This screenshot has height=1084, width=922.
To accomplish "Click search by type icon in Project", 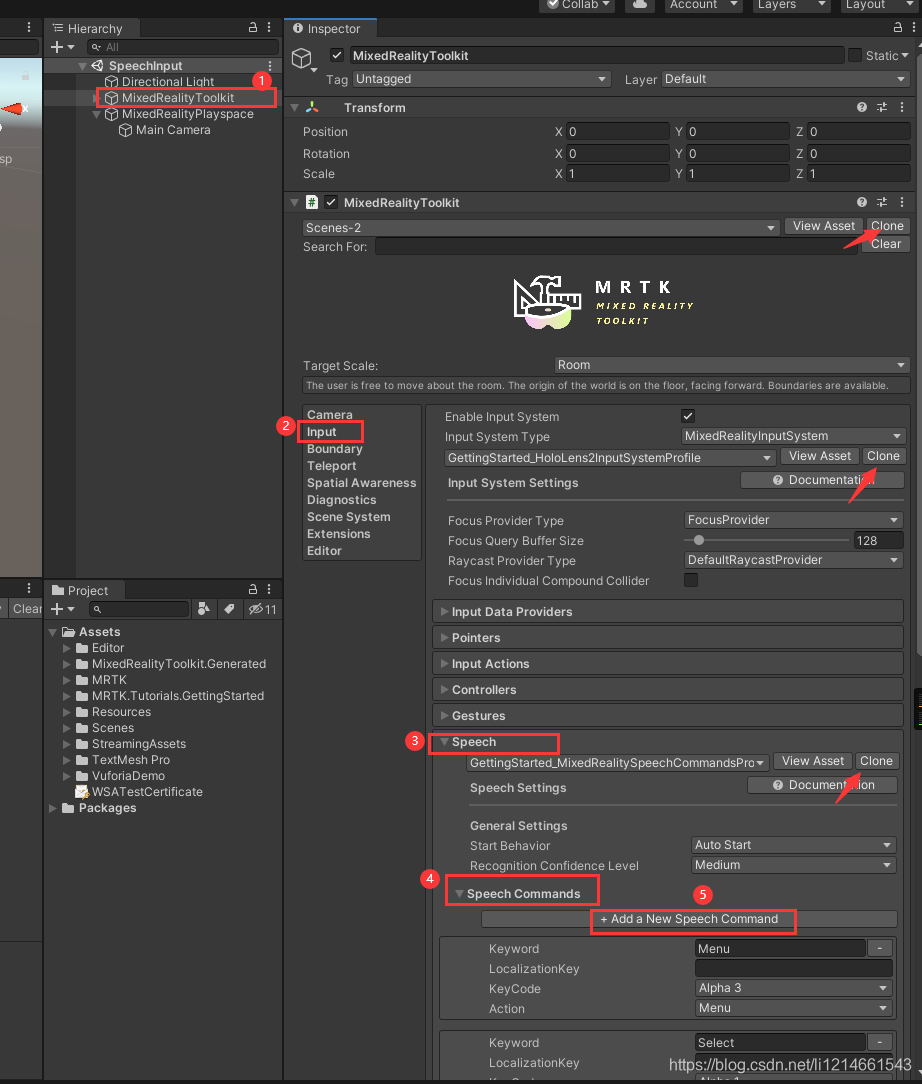I will tap(203, 608).
